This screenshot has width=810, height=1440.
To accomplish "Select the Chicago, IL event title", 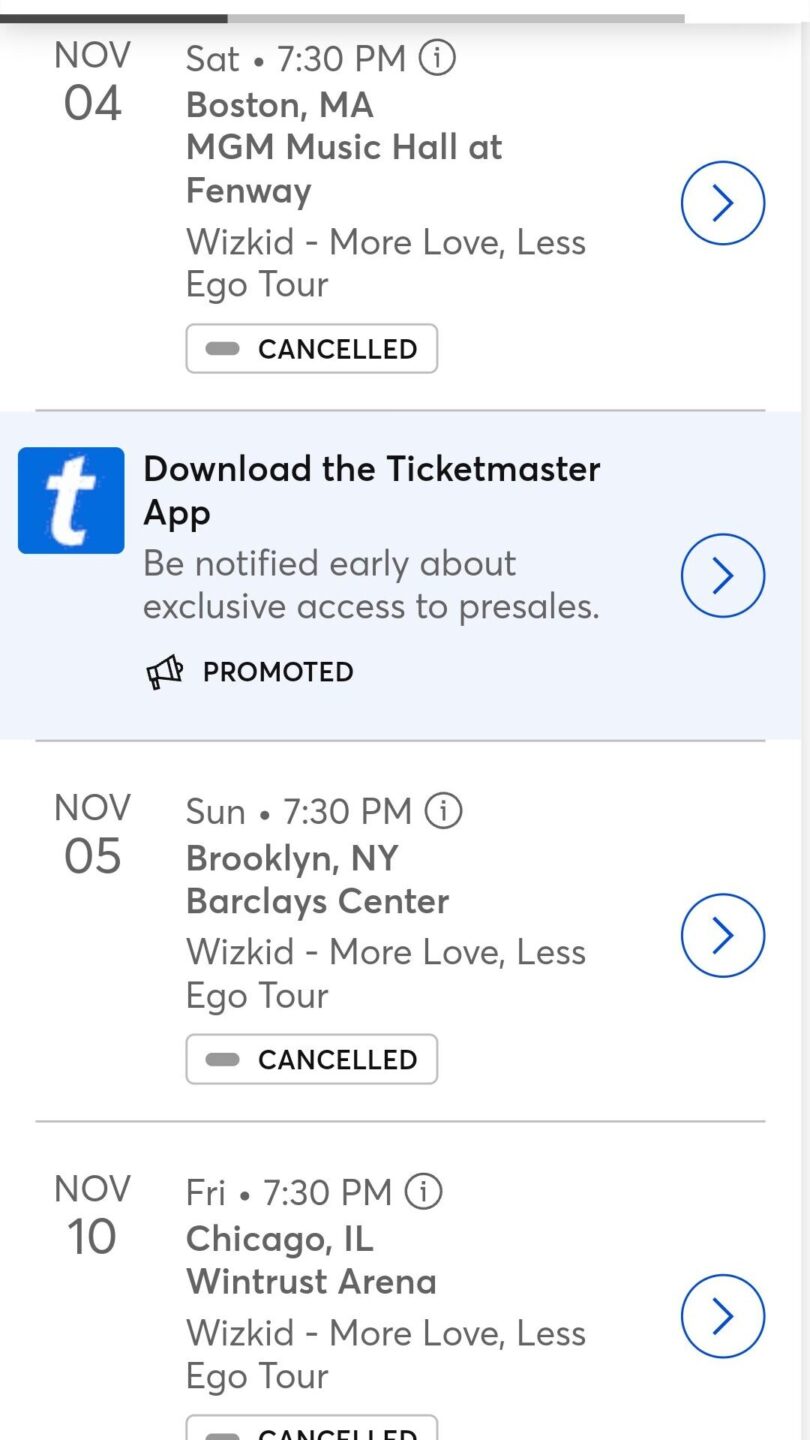I will click(x=280, y=1239).
